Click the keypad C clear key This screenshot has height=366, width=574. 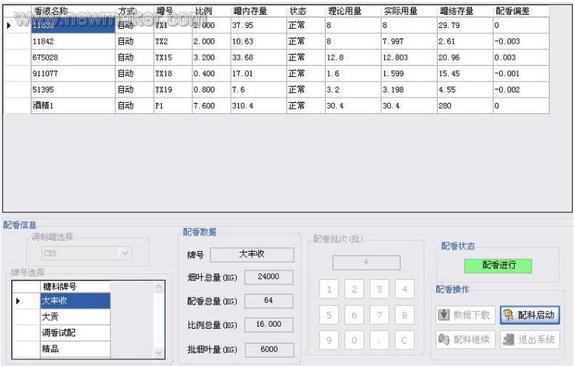[405, 340]
